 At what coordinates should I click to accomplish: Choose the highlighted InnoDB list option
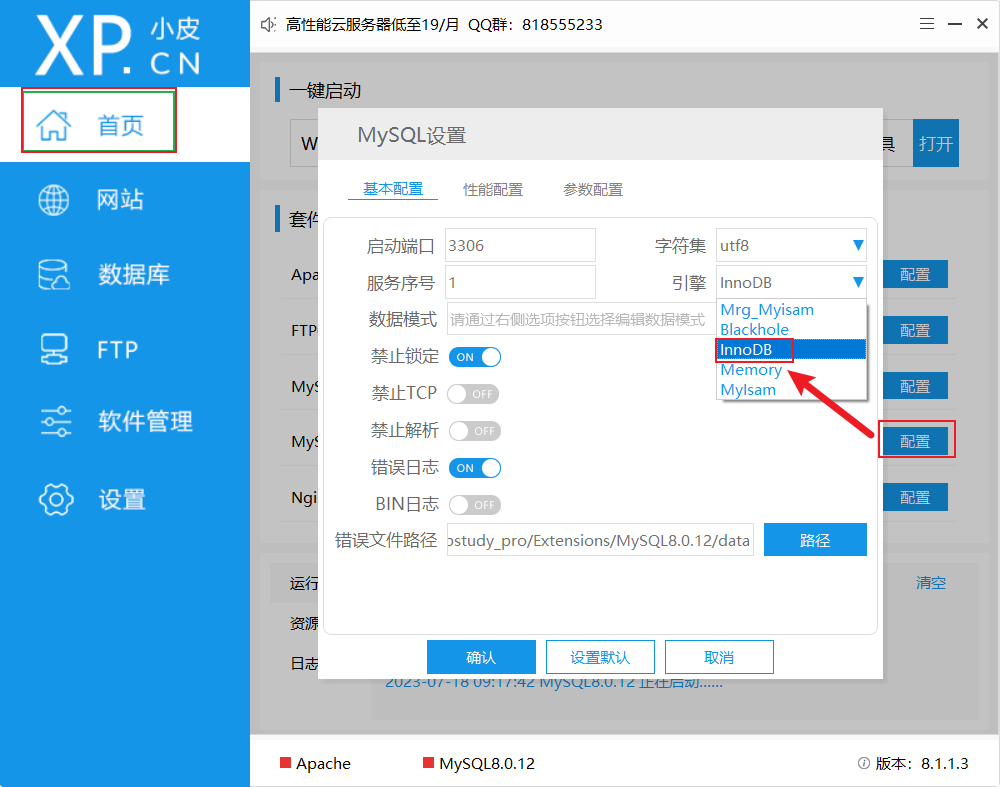coord(791,349)
